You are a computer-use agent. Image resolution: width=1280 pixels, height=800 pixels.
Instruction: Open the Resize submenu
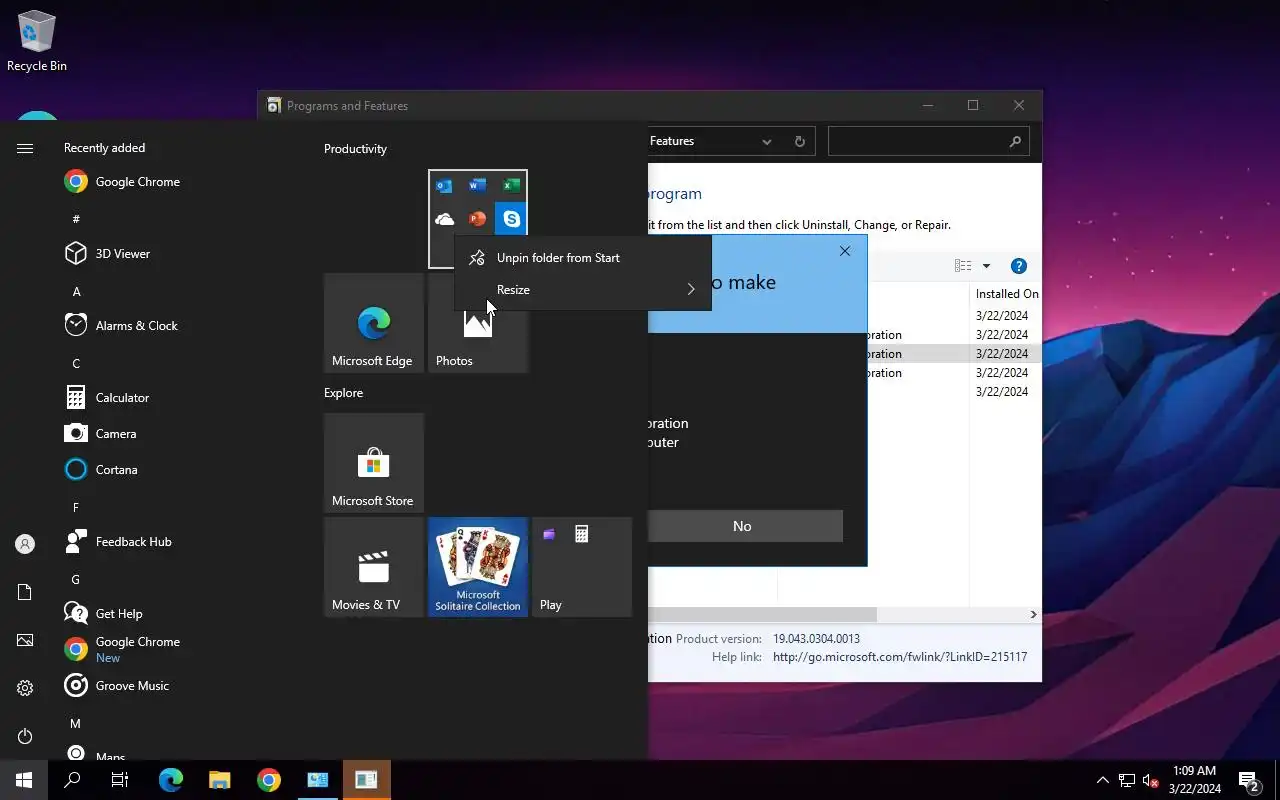[583, 290]
